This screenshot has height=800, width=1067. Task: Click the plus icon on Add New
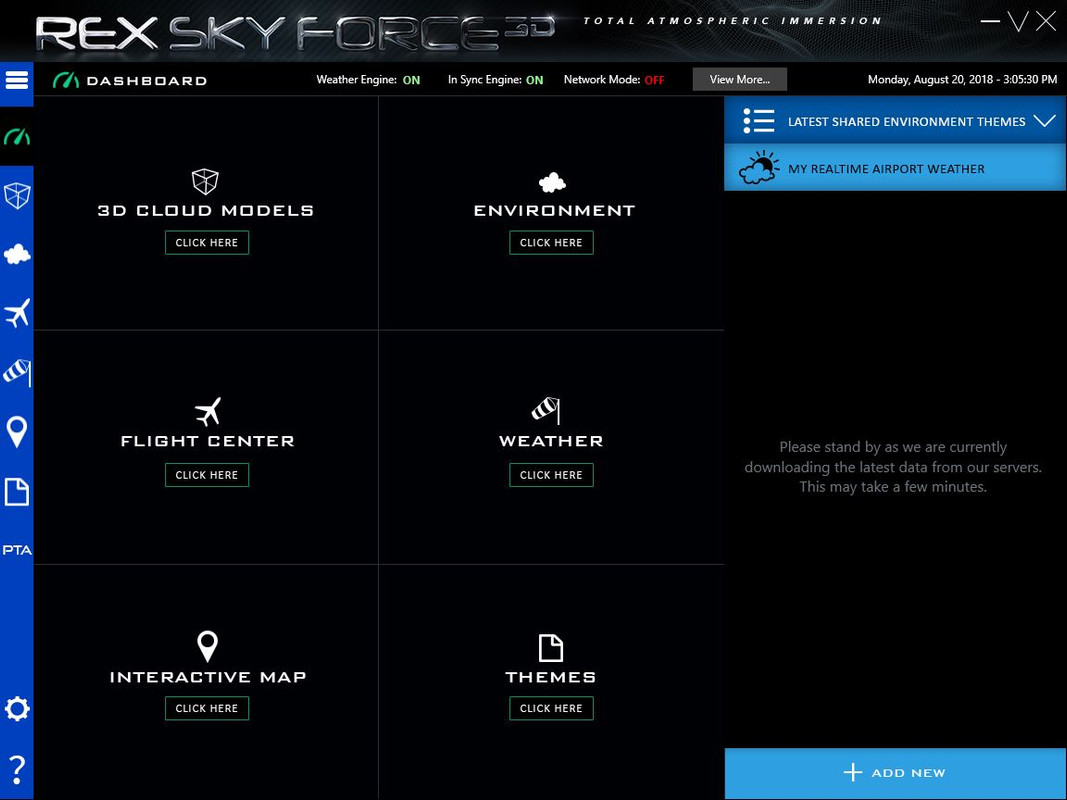[x=853, y=772]
